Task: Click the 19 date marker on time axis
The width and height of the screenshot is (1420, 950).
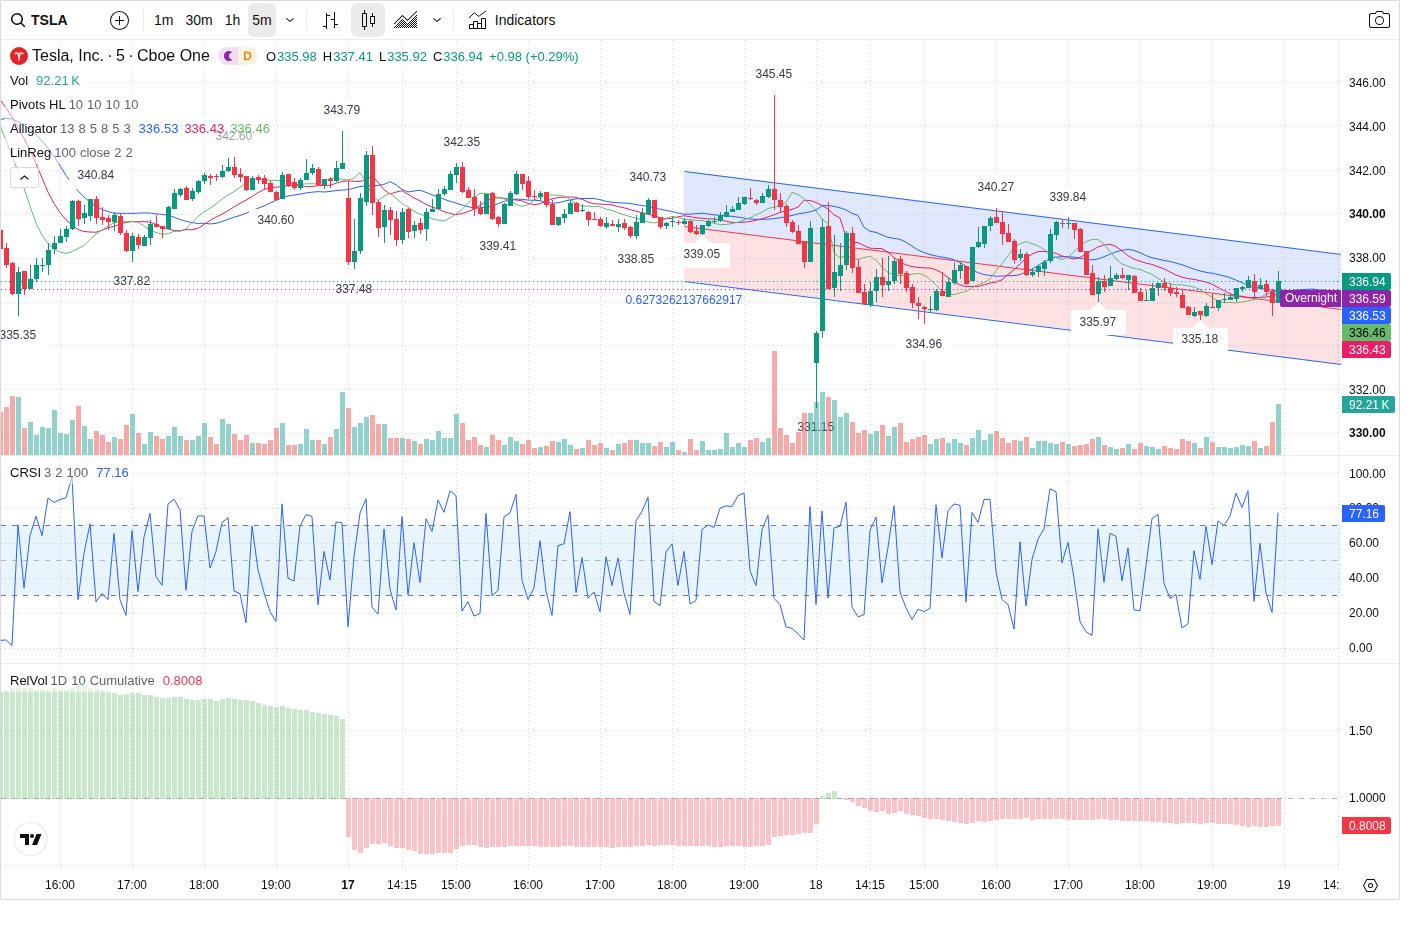Action: (x=1284, y=885)
